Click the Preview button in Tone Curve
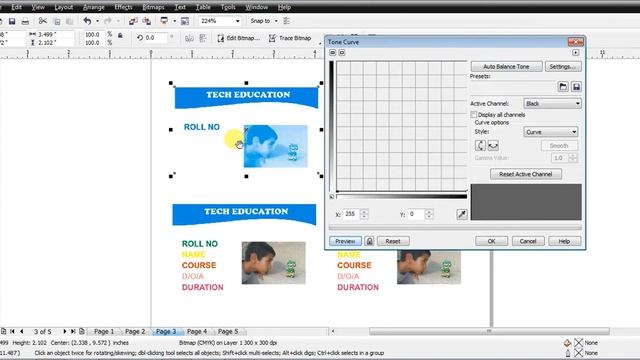 [345, 241]
